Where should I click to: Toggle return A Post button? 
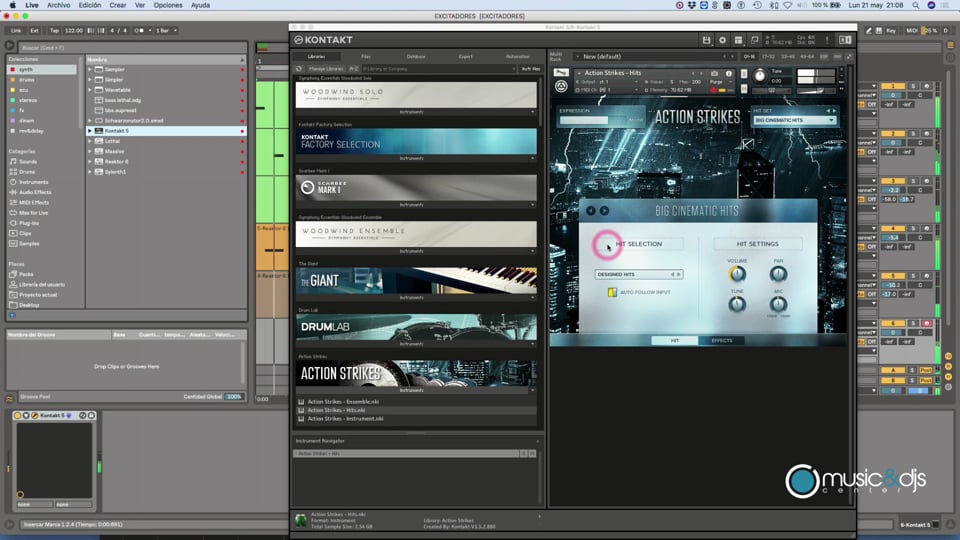pyautogui.click(x=925, y=370)
